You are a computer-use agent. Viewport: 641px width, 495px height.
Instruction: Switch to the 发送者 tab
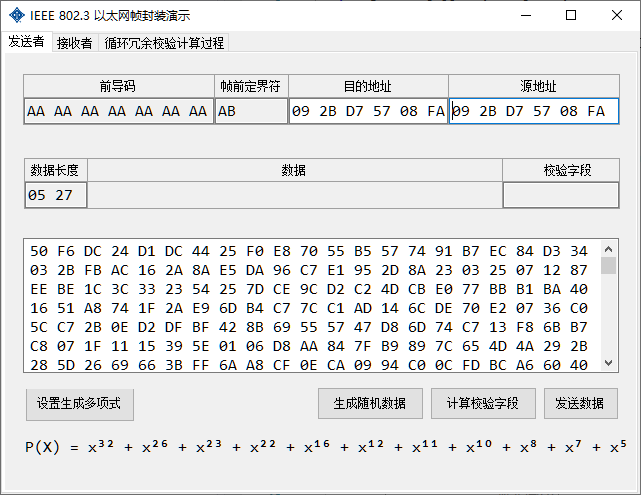pyautogui.click(x=27, y=42)
